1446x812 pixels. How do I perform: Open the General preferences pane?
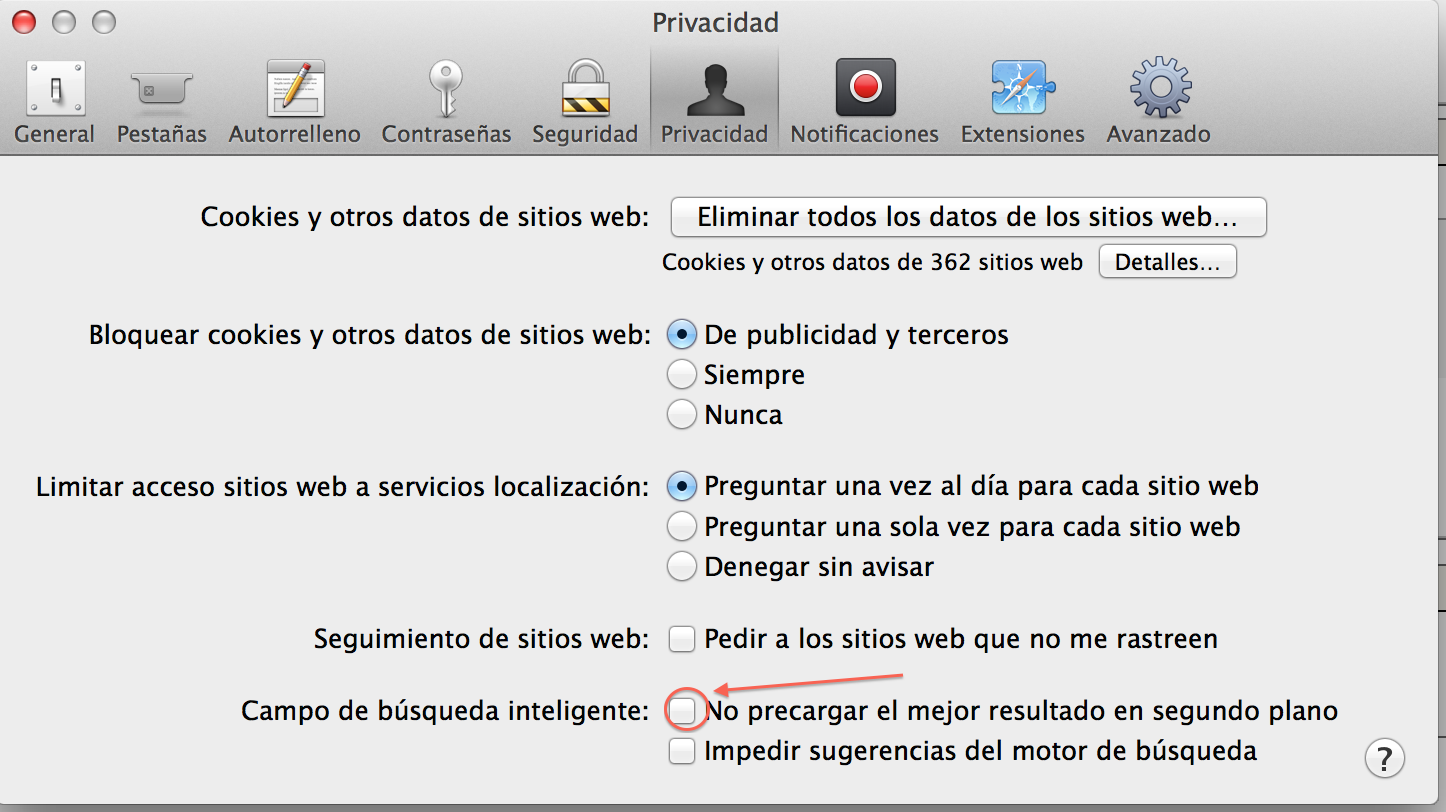(55, 95)
